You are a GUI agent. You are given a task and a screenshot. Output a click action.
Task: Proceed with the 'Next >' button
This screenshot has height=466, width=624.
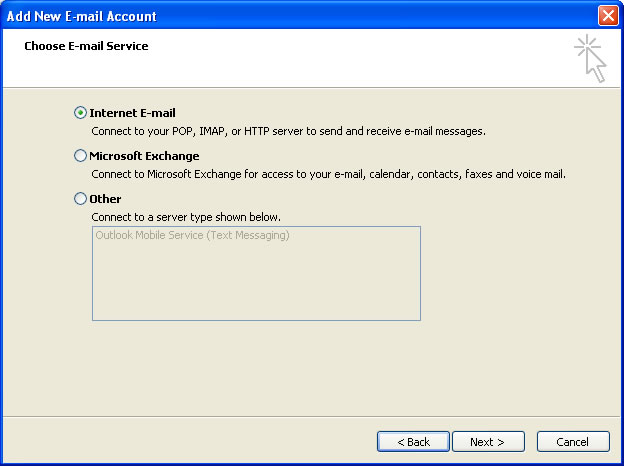487,441
